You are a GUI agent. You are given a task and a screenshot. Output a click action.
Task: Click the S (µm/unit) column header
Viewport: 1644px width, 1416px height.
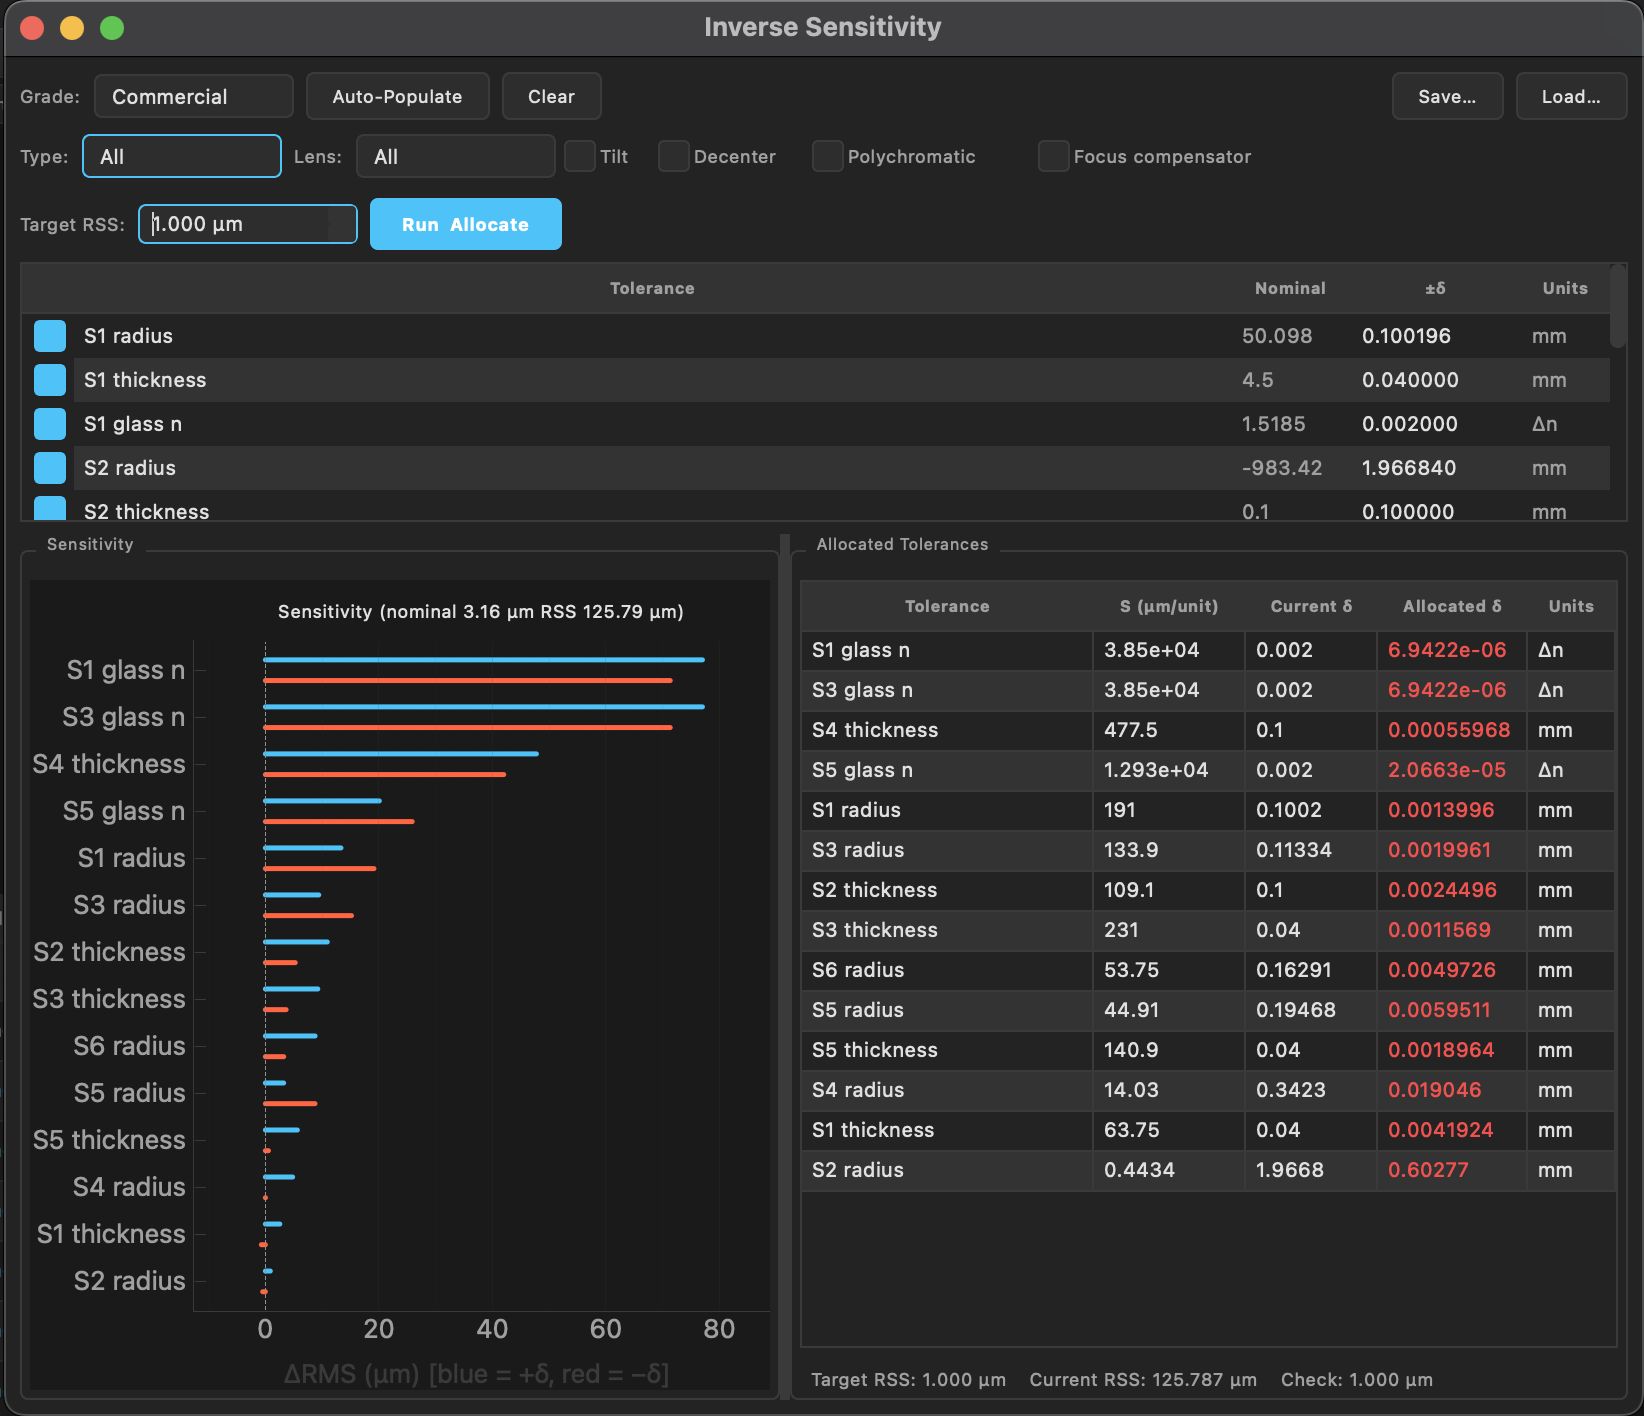coord(1168,607)
